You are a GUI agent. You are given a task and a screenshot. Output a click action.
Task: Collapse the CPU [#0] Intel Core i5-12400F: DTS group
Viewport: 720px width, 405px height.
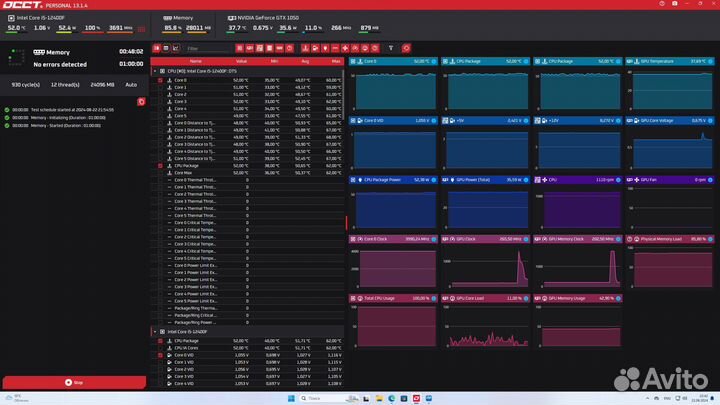pos(155,72)
